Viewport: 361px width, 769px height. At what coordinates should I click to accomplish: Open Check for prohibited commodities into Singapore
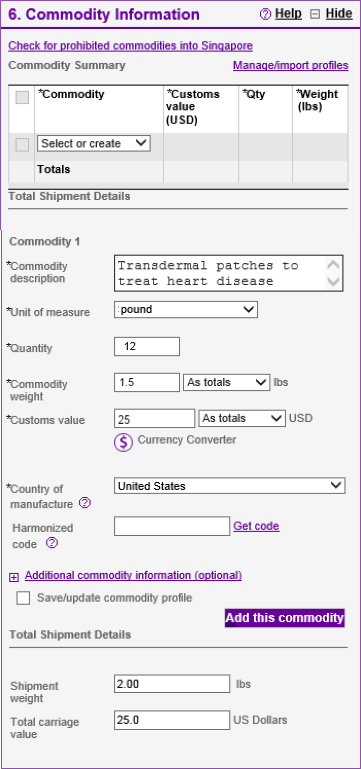(130, 46)
